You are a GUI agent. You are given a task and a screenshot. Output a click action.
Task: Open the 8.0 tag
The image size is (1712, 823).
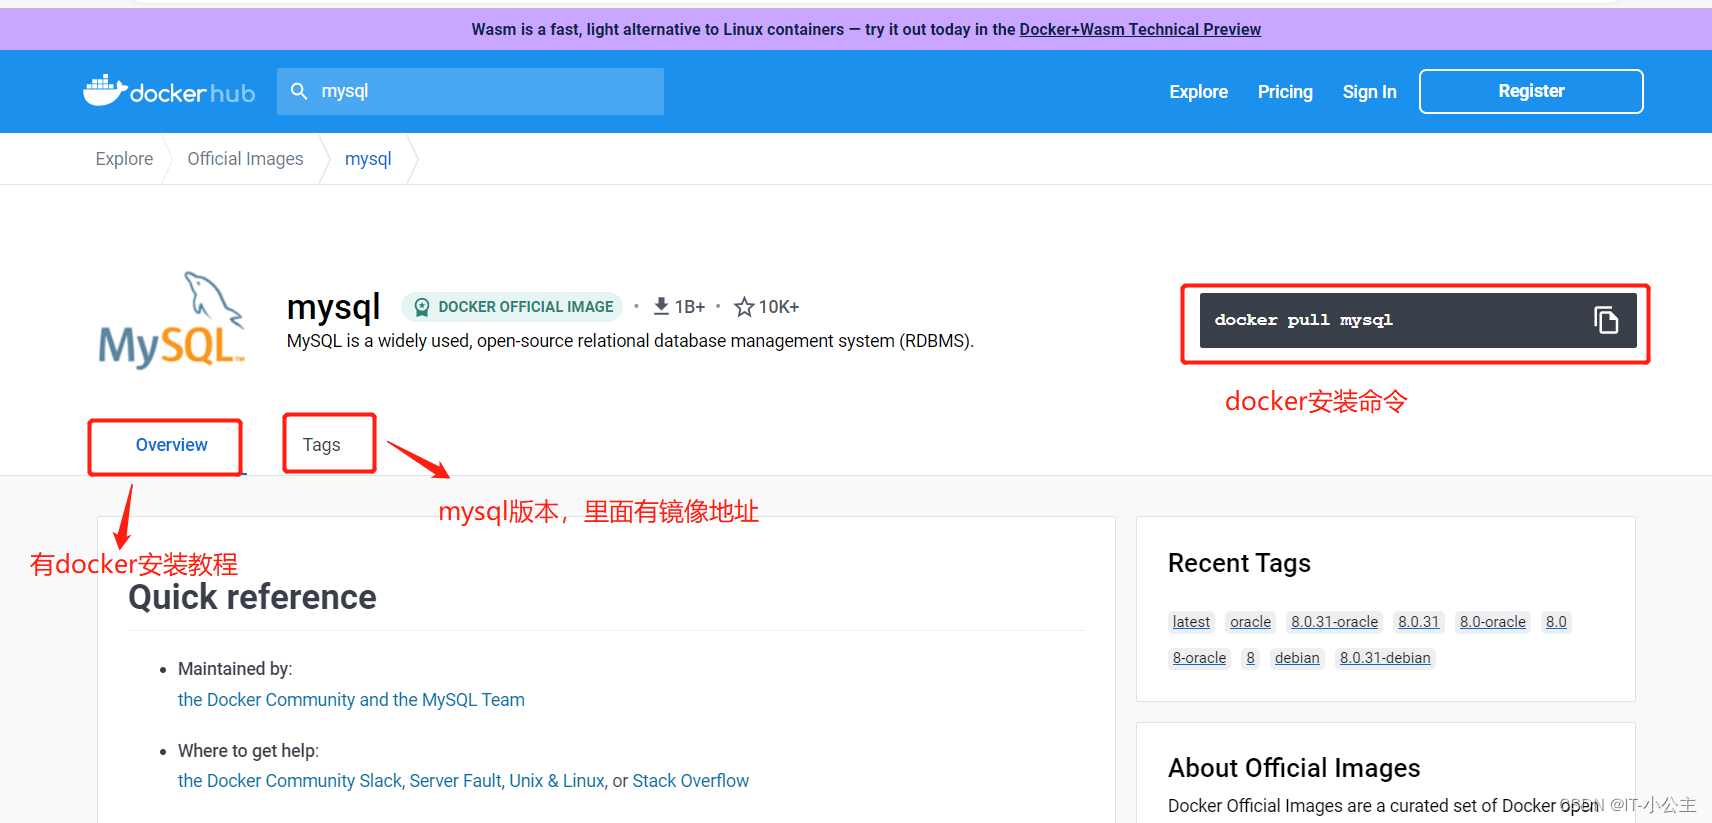[1556, 622]
